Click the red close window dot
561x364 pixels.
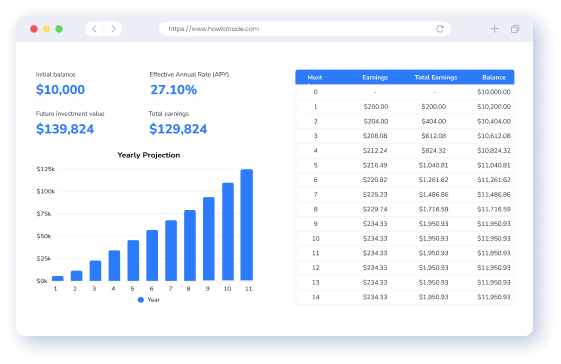(x=34, y=29)
